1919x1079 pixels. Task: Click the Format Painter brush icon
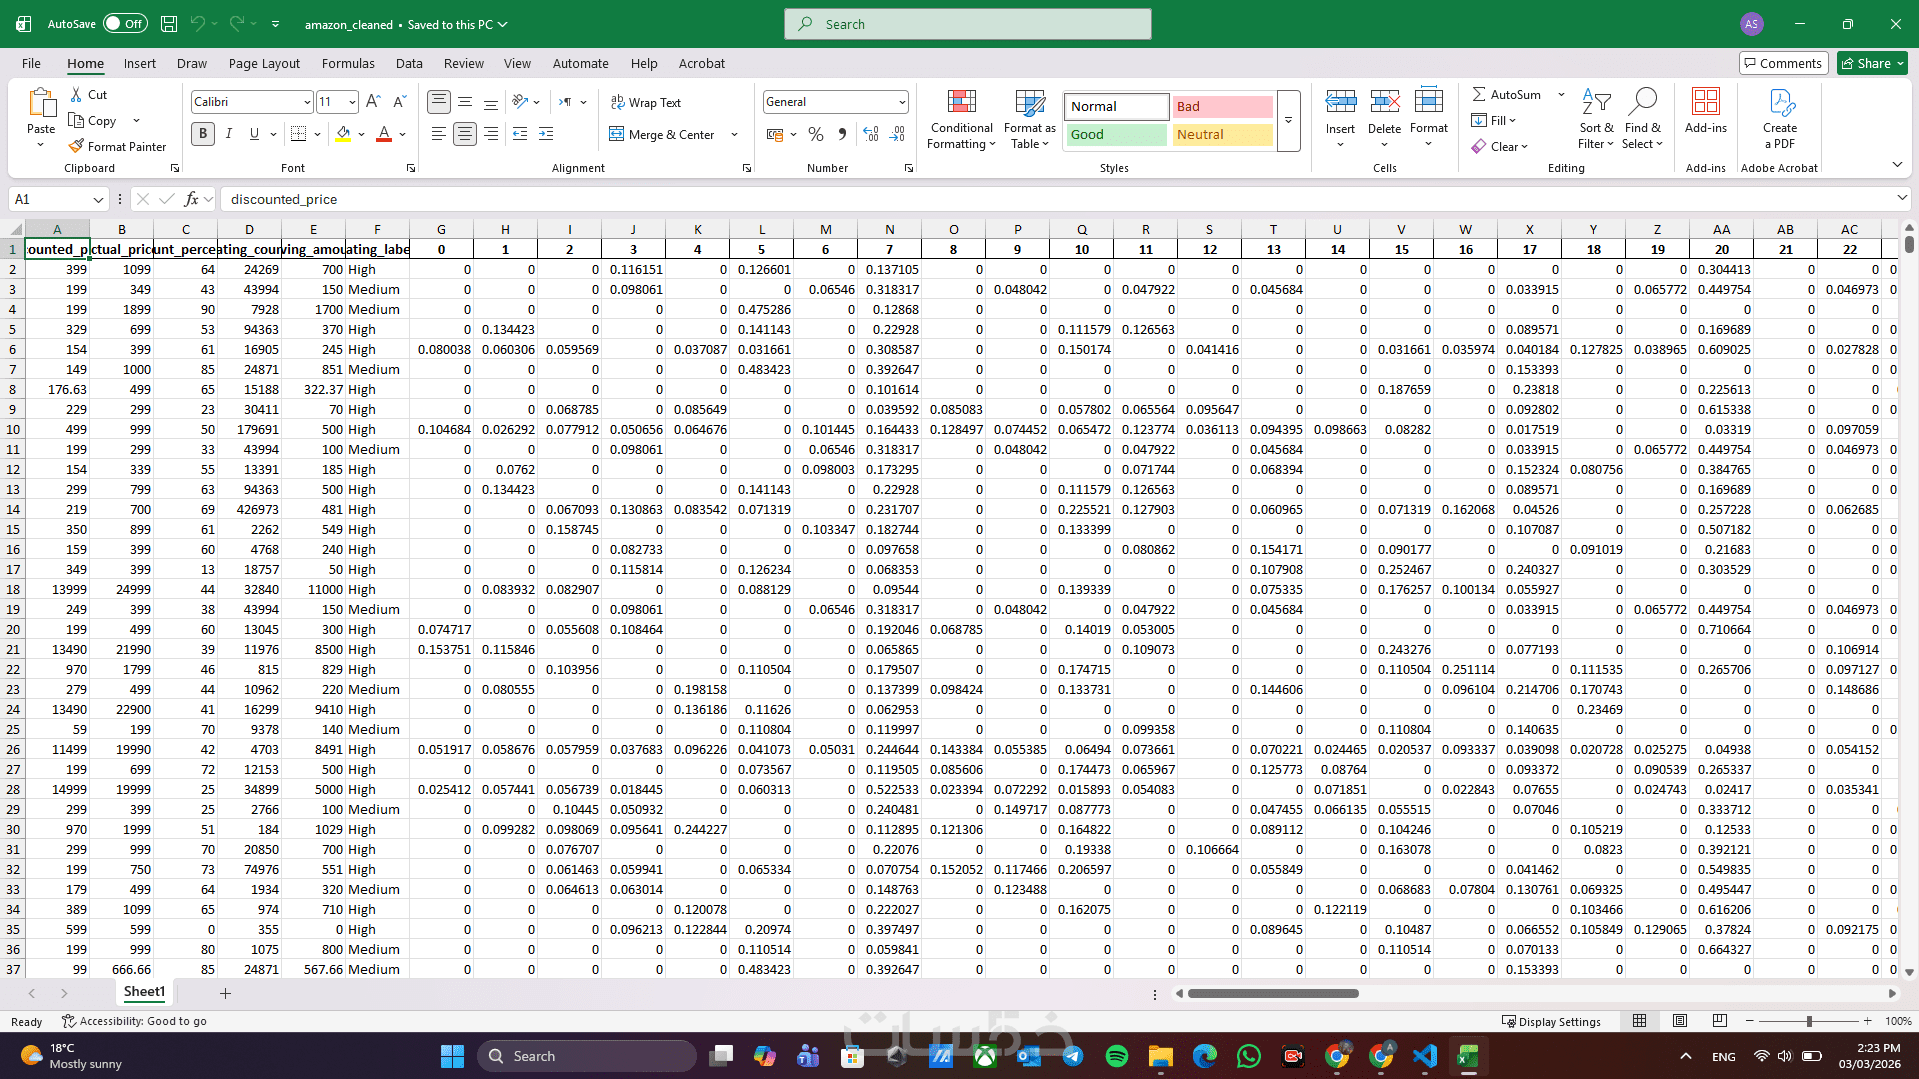(76, 146)
